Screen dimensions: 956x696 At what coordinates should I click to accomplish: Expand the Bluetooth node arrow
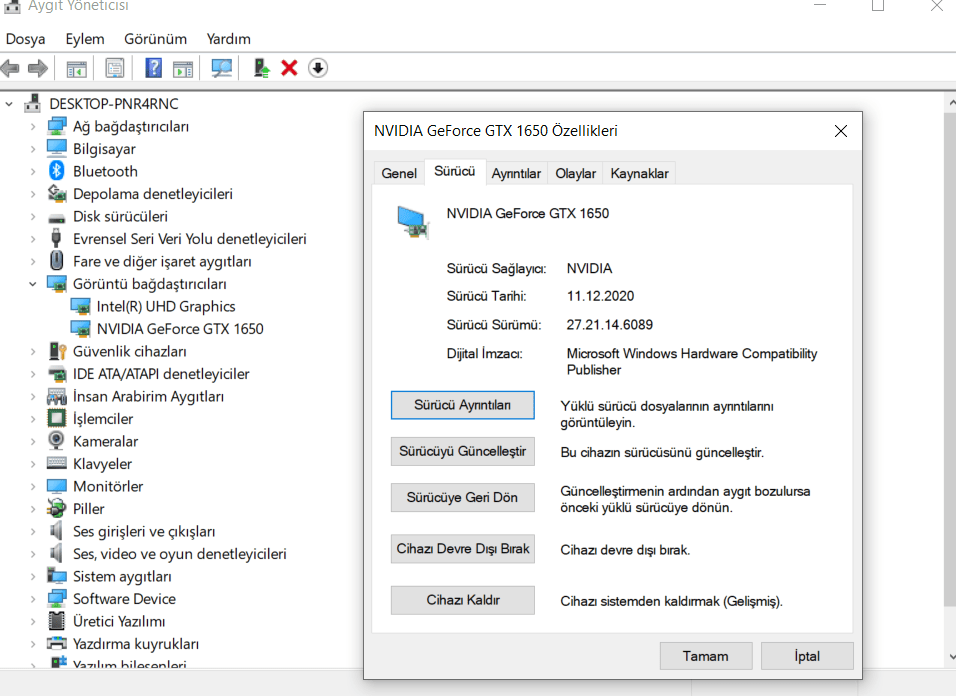point(33,172)
